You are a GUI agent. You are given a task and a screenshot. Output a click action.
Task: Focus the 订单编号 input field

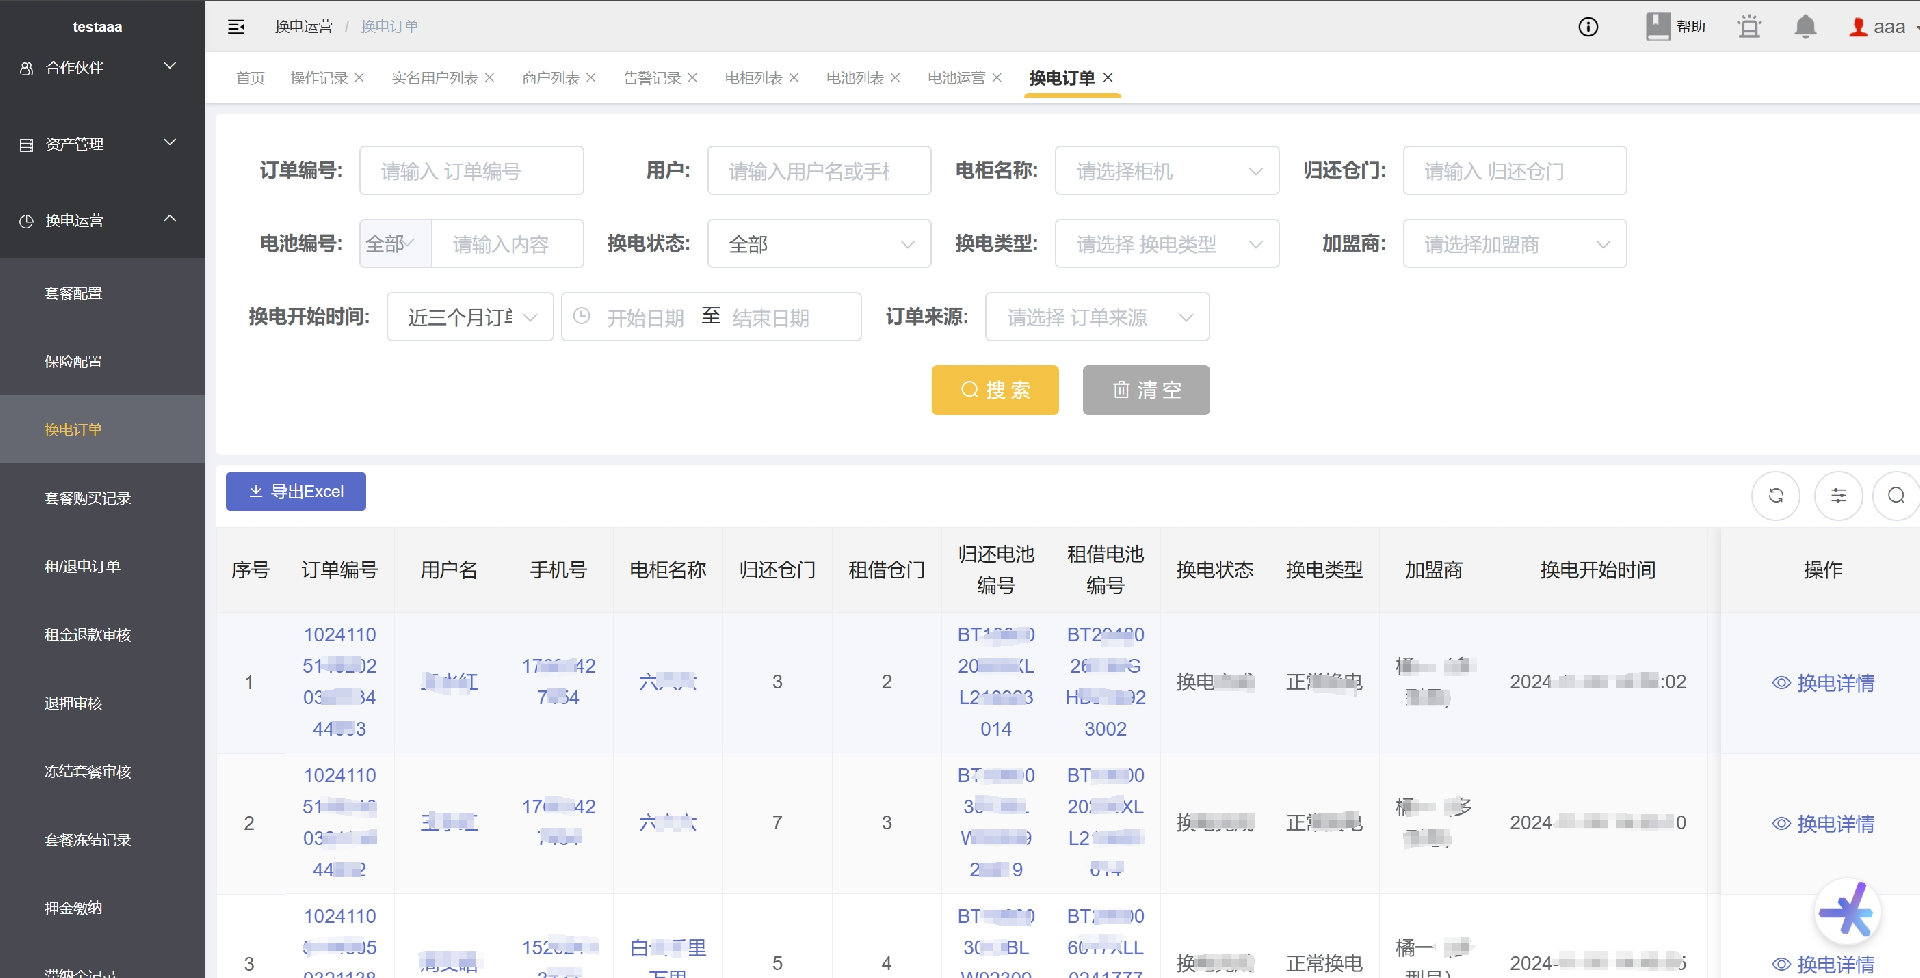click(x=471, y=171)
